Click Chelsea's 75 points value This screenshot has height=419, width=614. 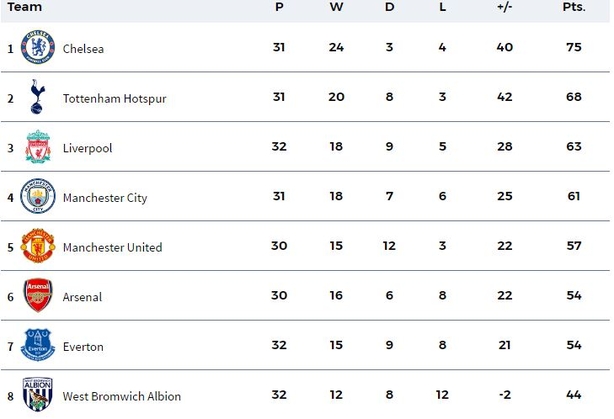(x=574, y=47)
